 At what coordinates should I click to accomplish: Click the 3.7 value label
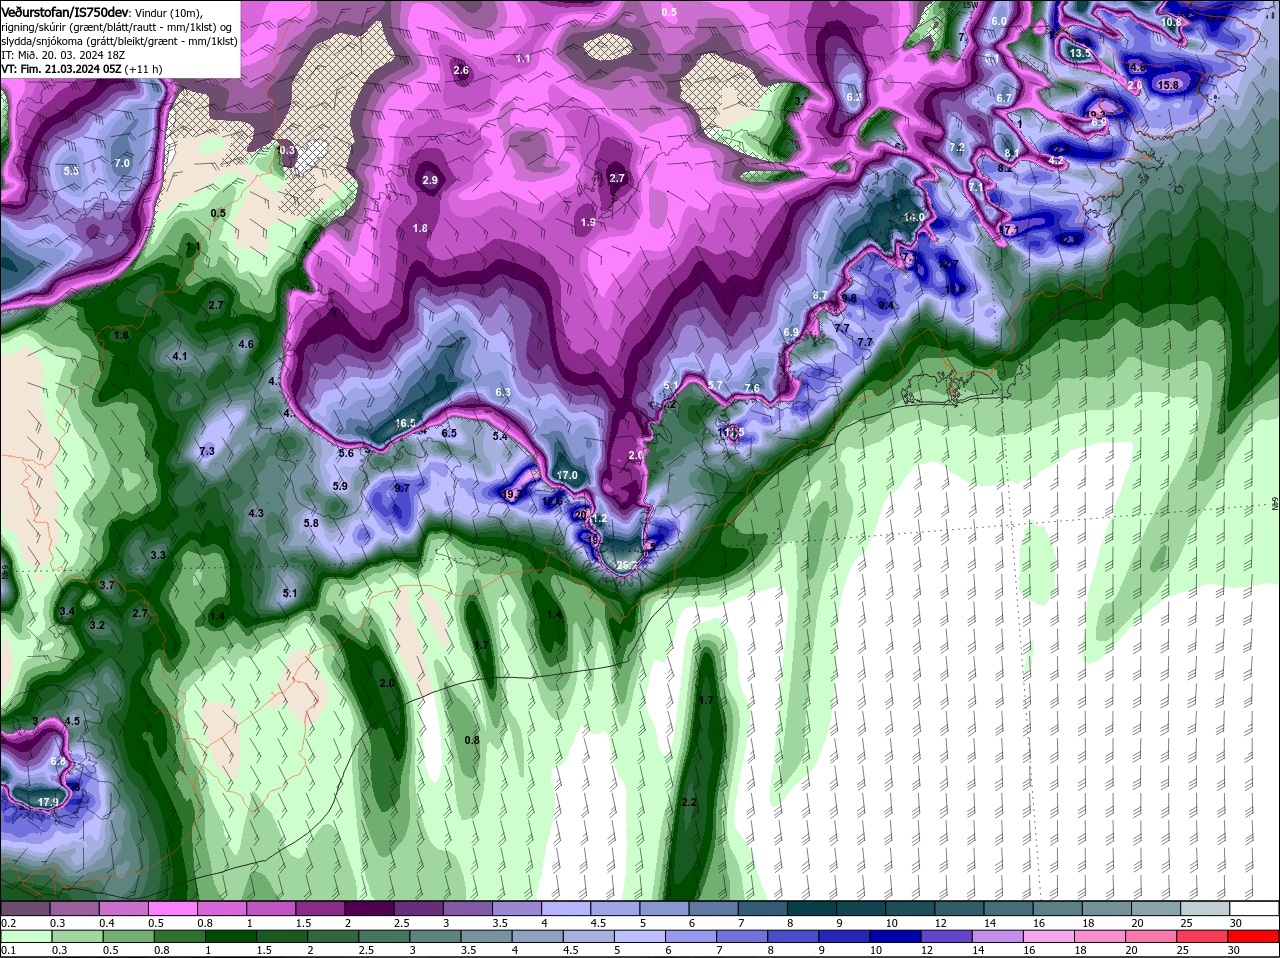click(x=107, y=584)
